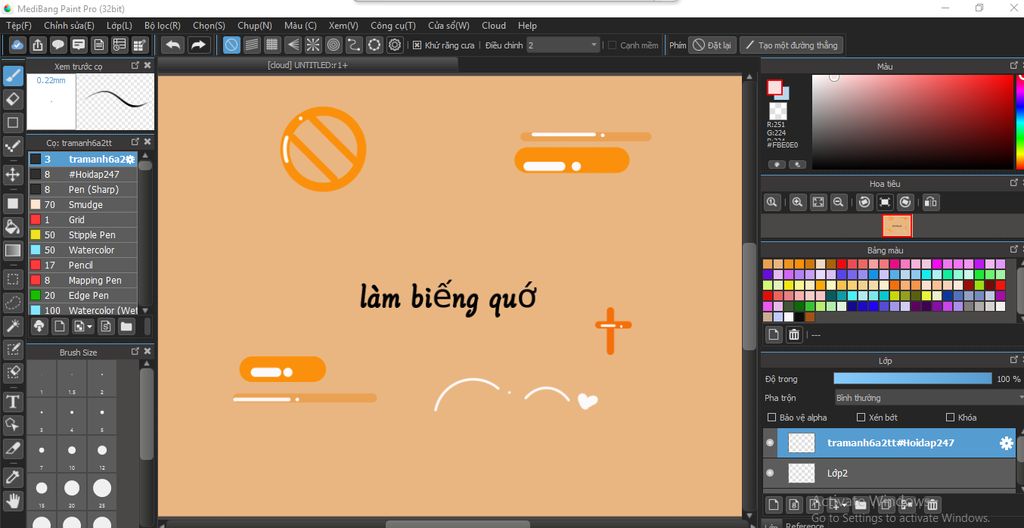Viewport: 1024px width, 528px height.
Task: Open Pha trộn blend mode dropdown
Action: [x=929, y=398]
